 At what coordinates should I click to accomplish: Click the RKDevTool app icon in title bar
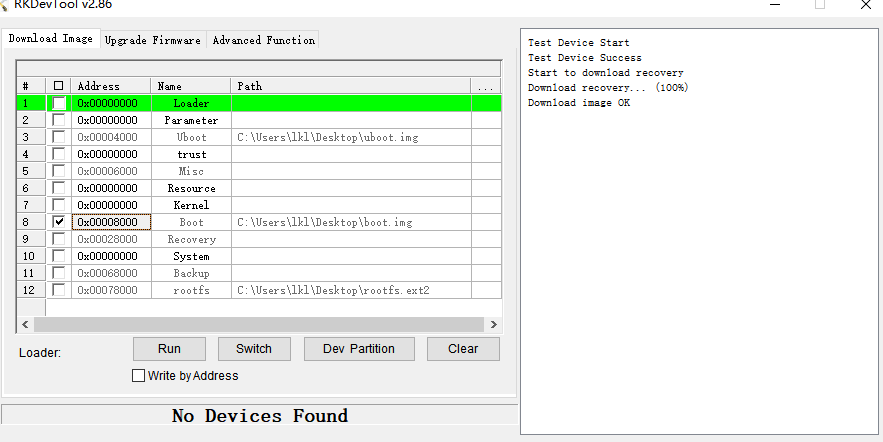point(3,5)
